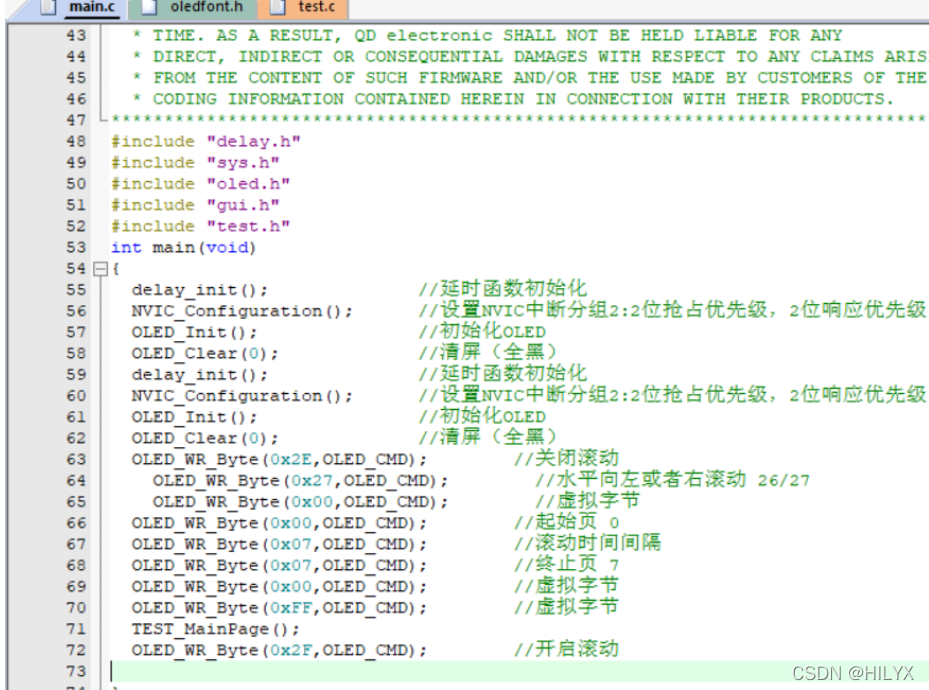Click OLED_WR_Byte(0x07,OLED_CMD) on line 67
The image size is (929, 690).
point(279,544)
